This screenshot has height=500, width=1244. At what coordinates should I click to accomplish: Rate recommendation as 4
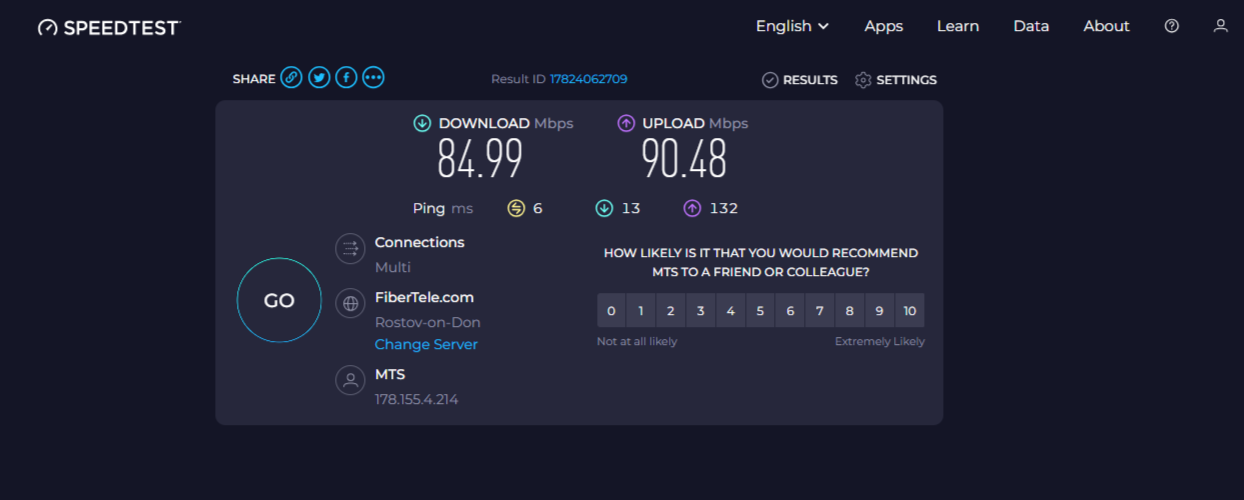(x=730, y=311)
